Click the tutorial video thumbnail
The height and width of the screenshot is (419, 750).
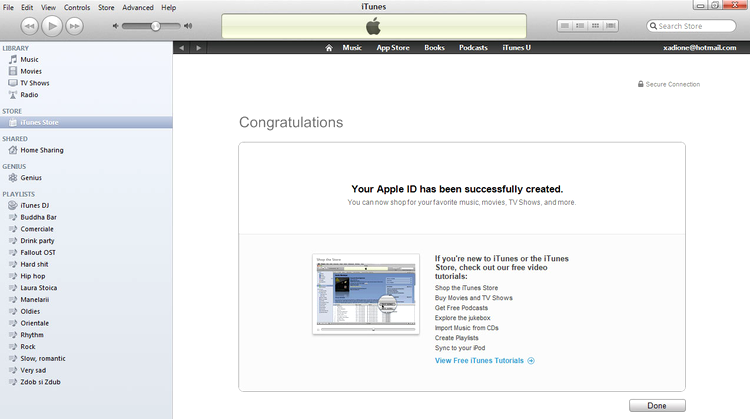(366, 294)
